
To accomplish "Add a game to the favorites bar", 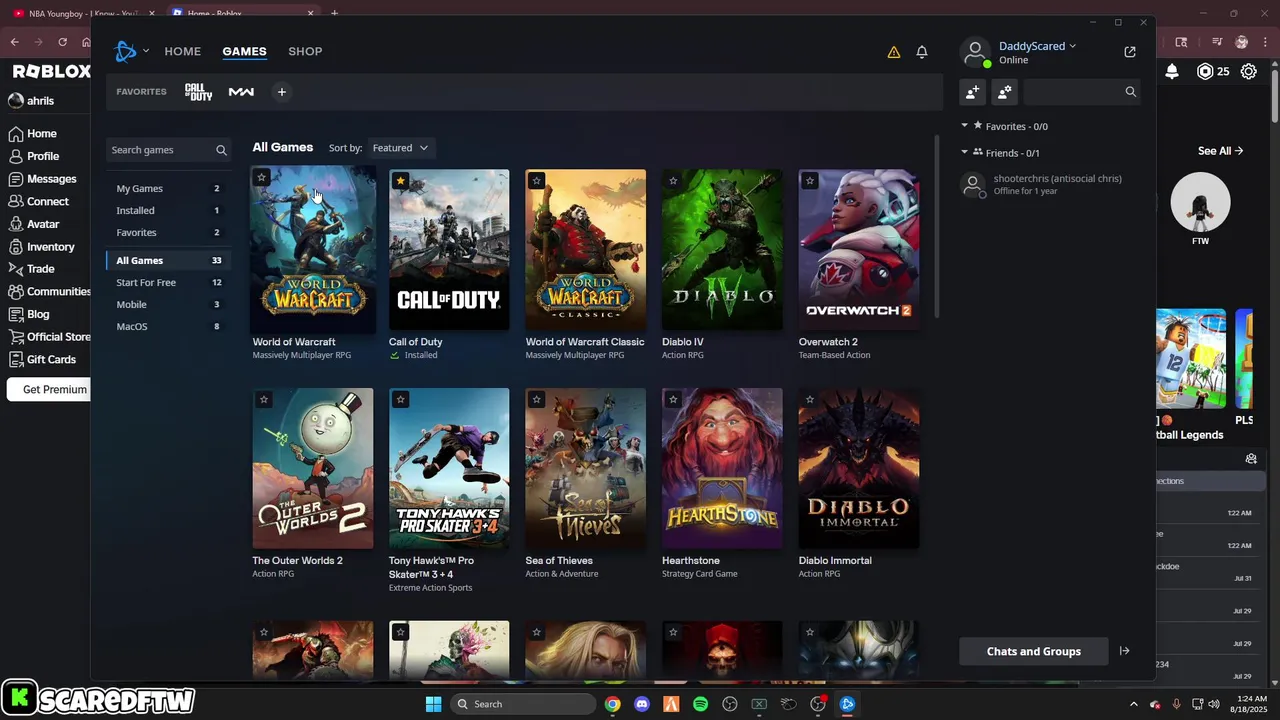I will point(282,92).
